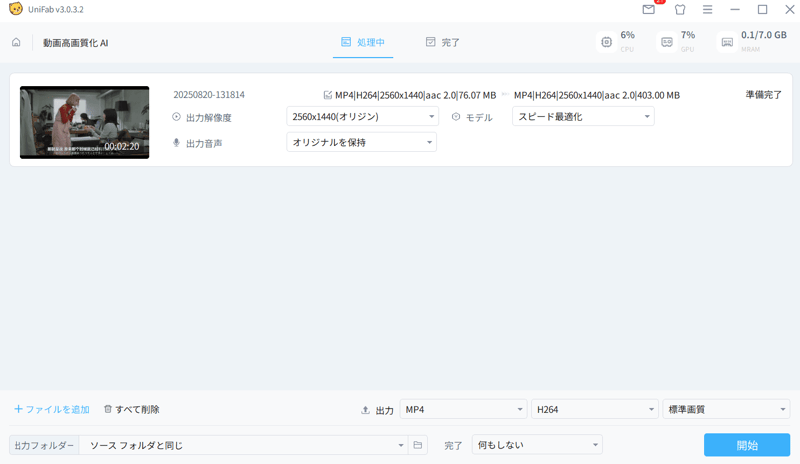Open the hamburger menu icon

point(708,10)
